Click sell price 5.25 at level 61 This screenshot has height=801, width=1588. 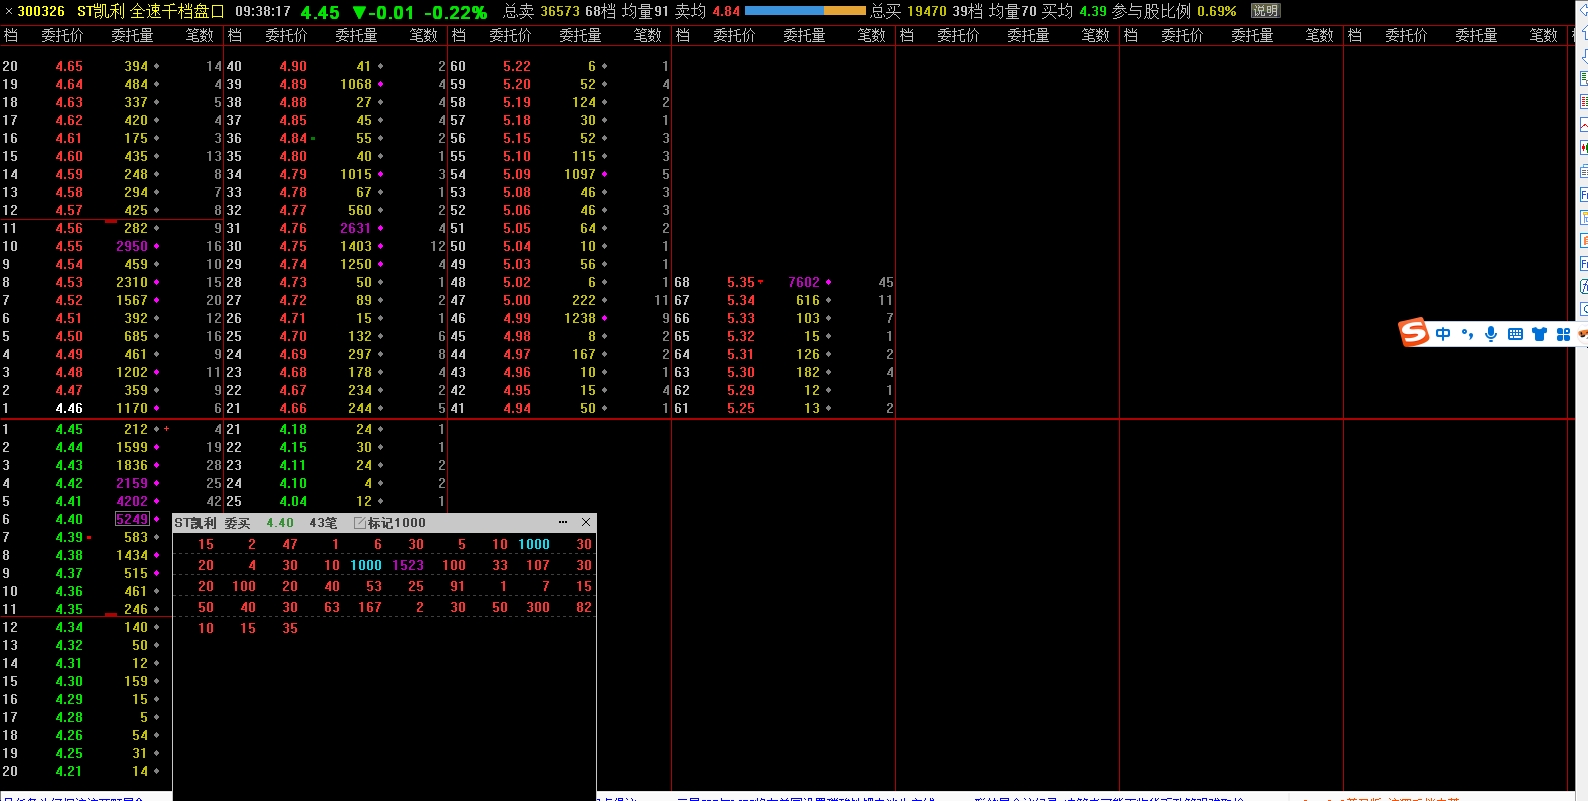741,408
